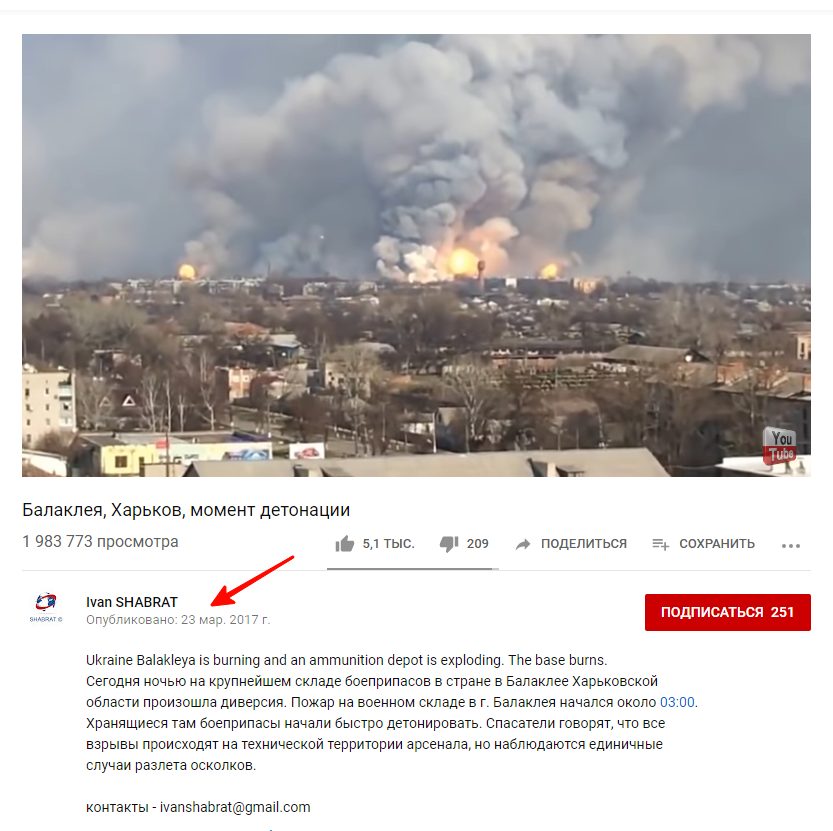Click the СОХРАНИТЬ save label
This screenshot has width=833, height=831.
(x=717, y=544)
